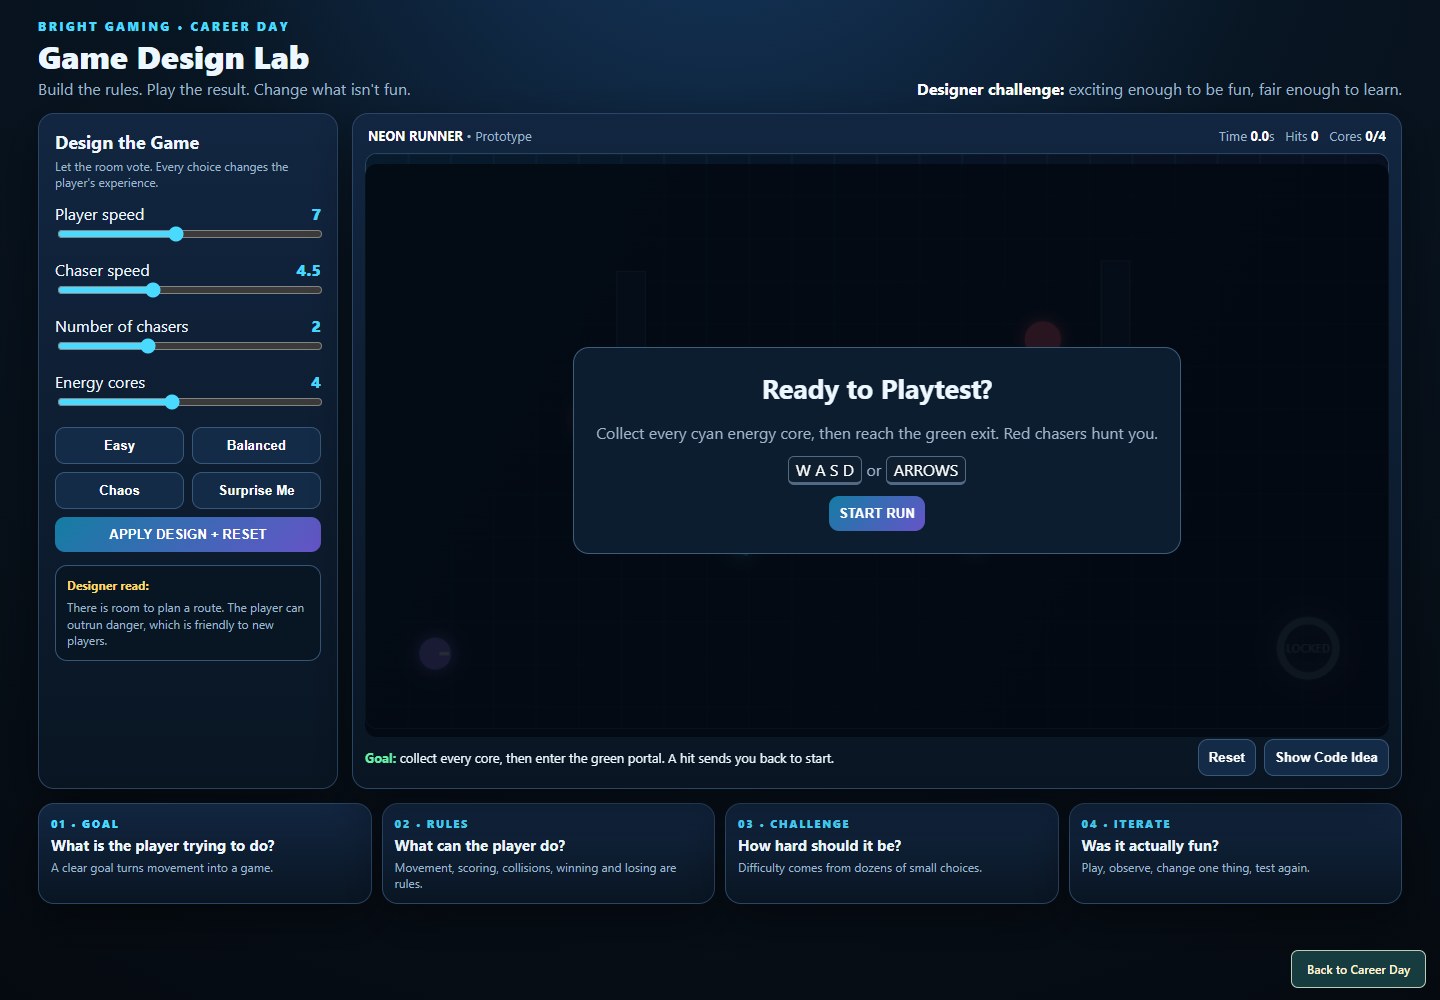Image resolution: width=1440 pixels, height=1000 pixels.
Task: Click the NEON RUNNER prototype label
Action: coord(450,136)
